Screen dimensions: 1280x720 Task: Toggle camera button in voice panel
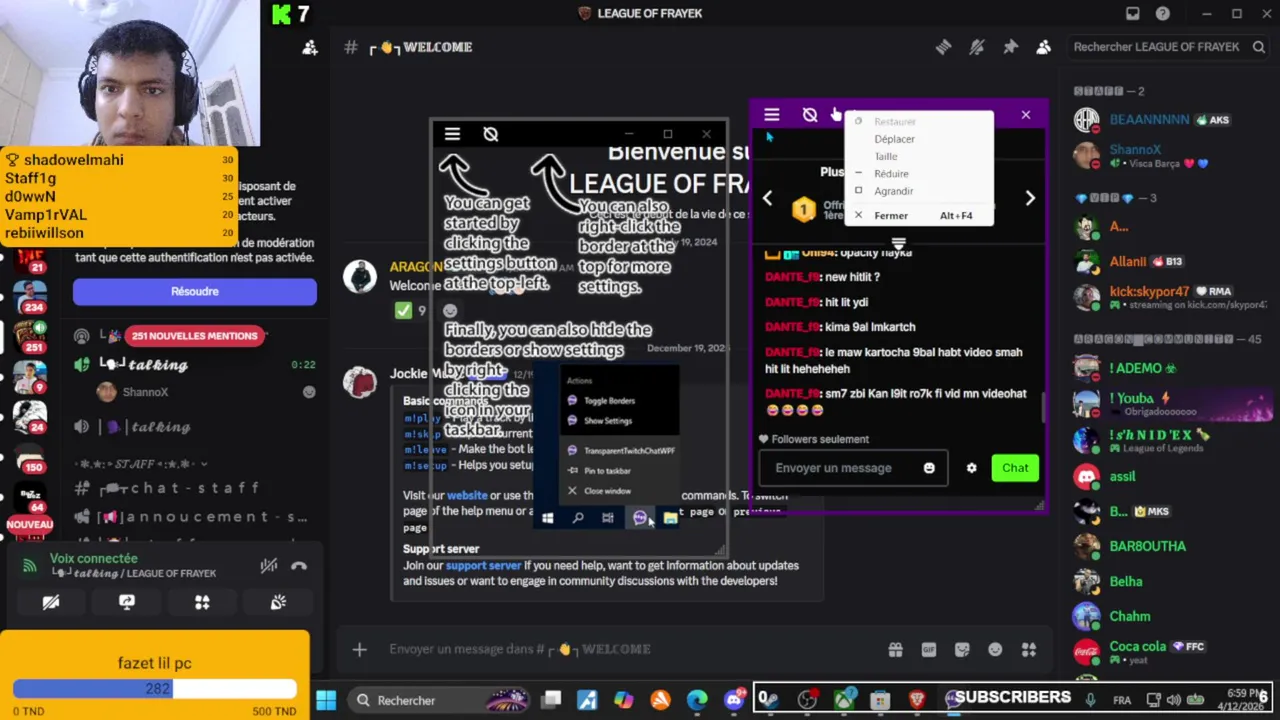(51, 602)
